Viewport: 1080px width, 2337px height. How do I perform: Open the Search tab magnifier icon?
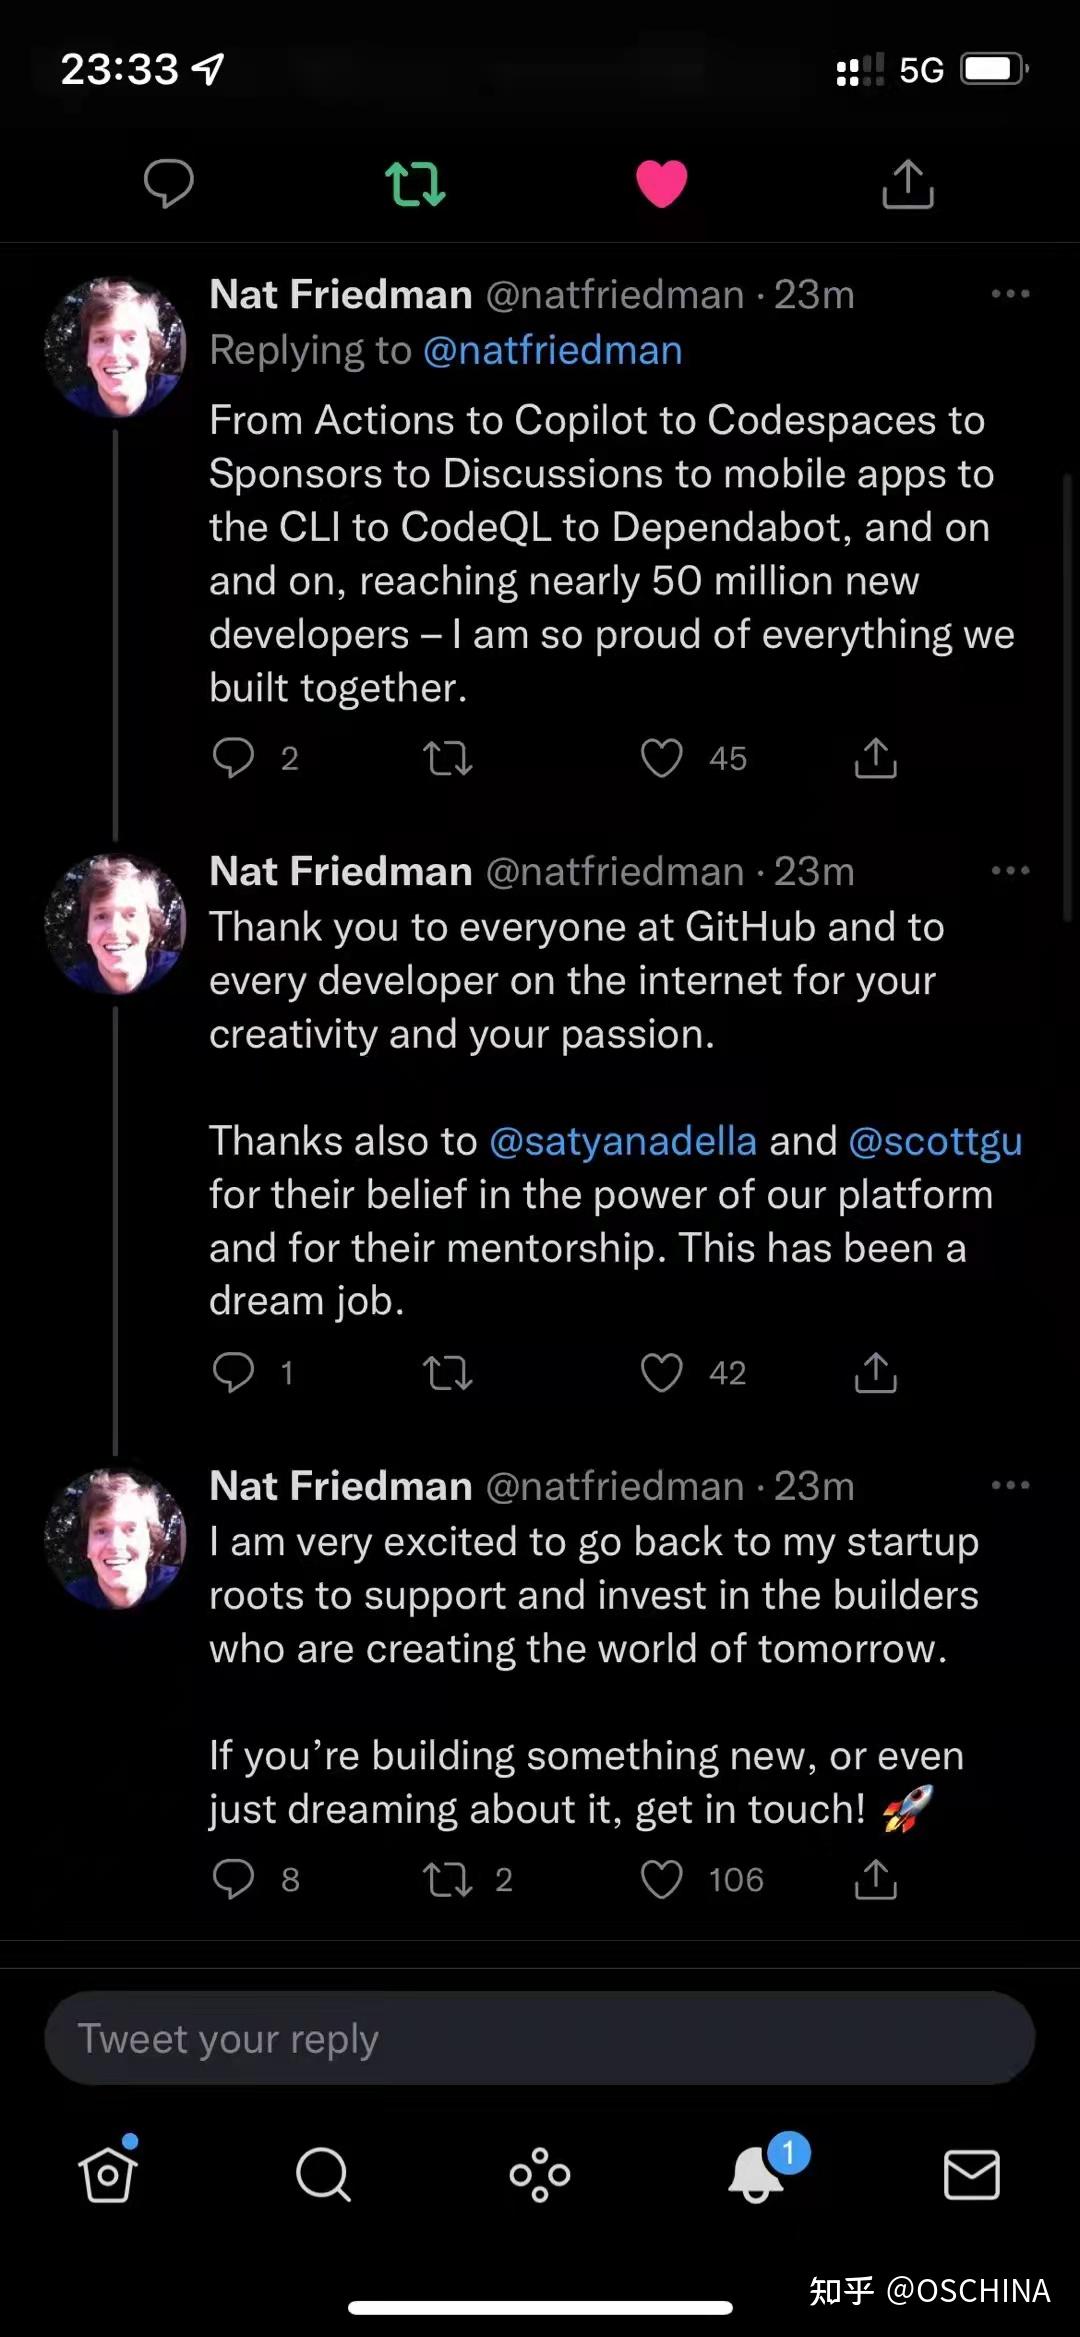click(x=323, y=2174)
